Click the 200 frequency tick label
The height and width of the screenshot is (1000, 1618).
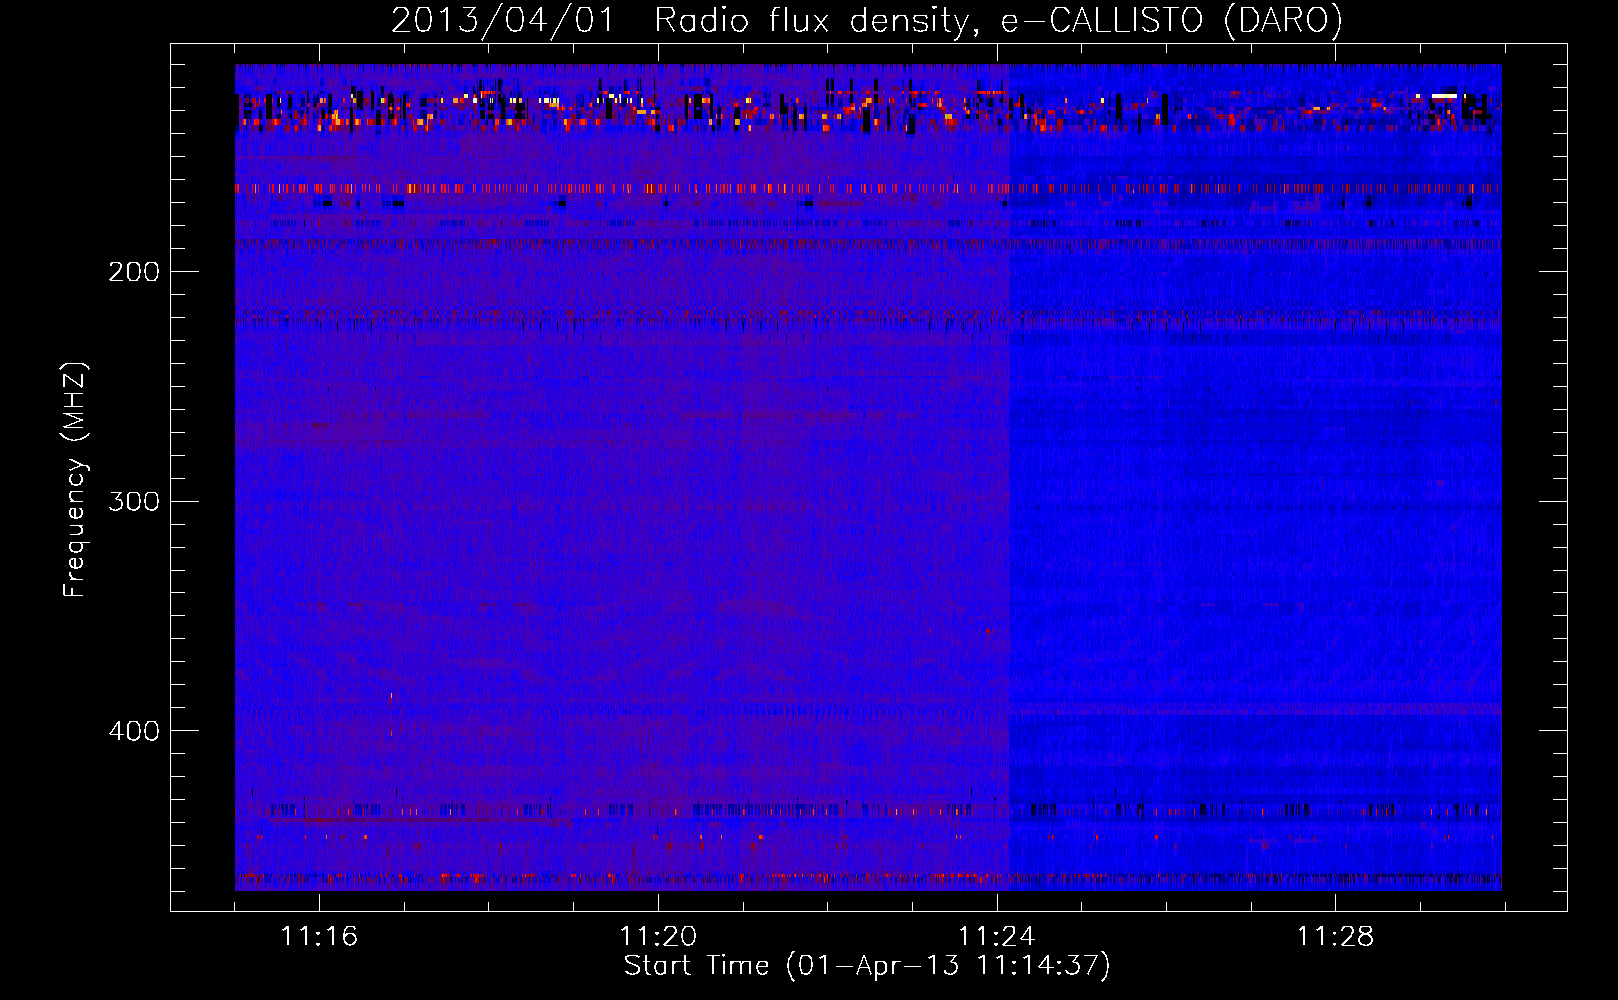[134, 272]
